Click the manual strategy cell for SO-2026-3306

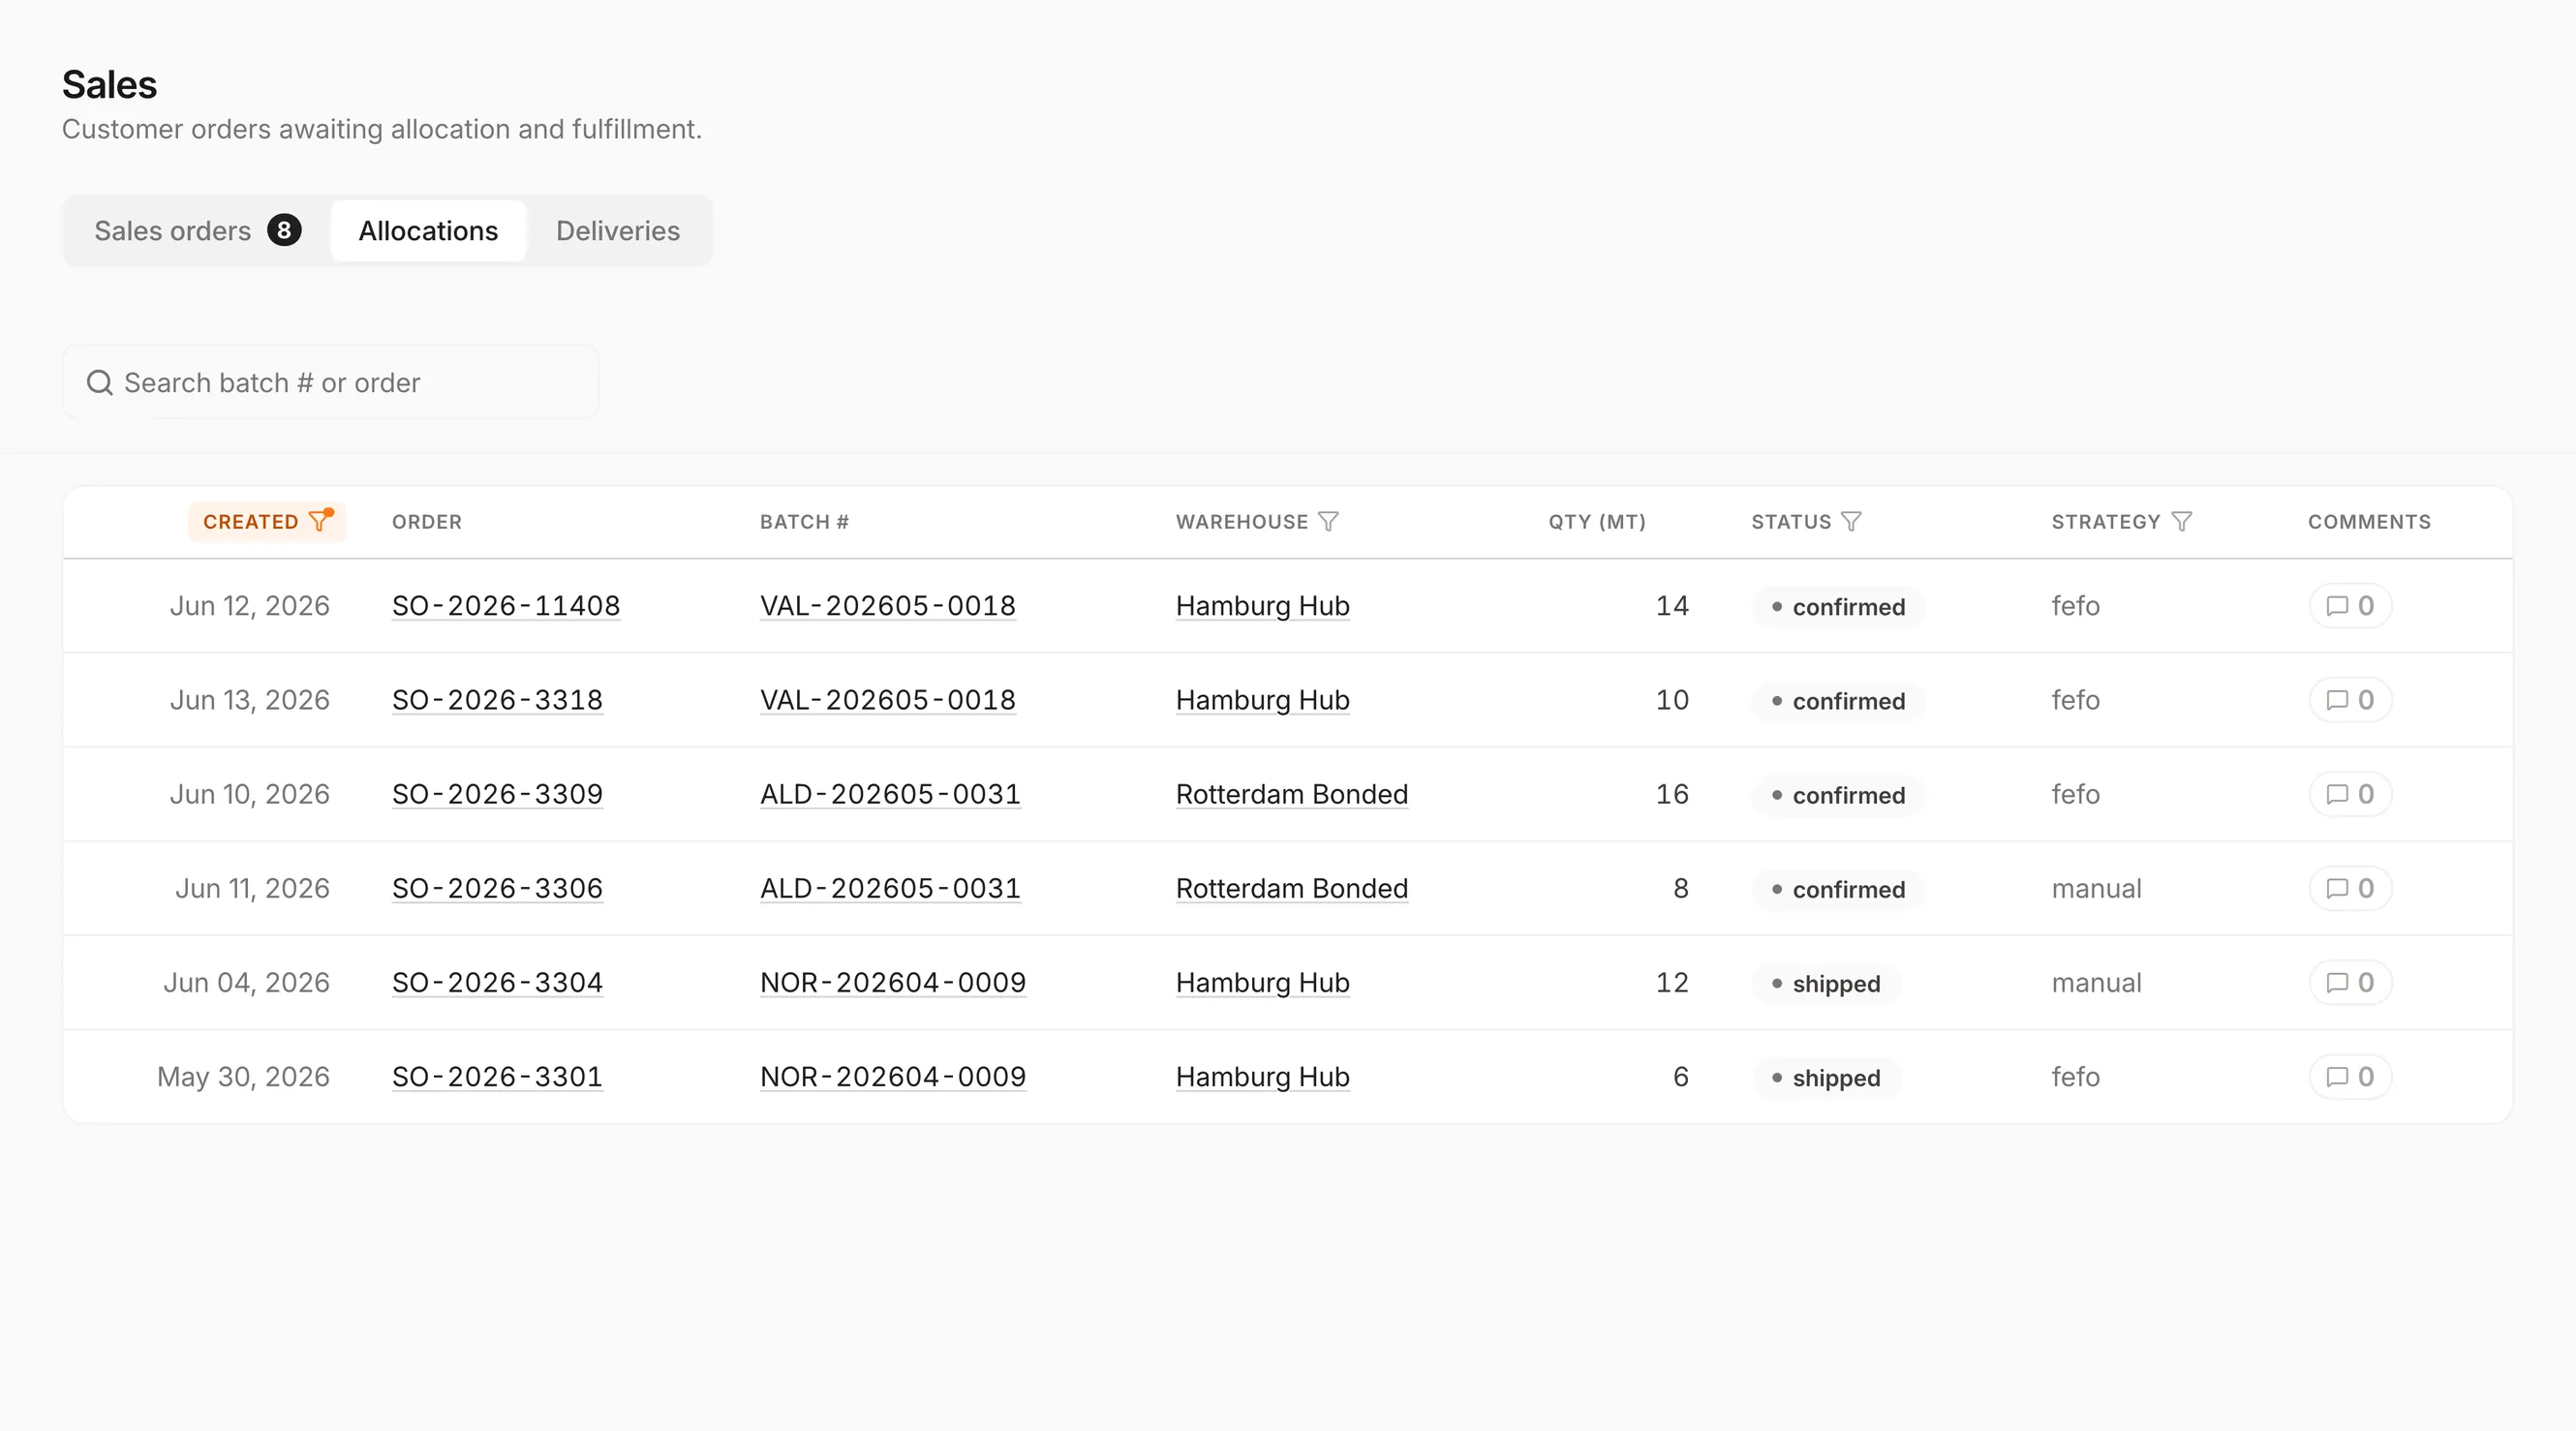(x=2097, y=888)
